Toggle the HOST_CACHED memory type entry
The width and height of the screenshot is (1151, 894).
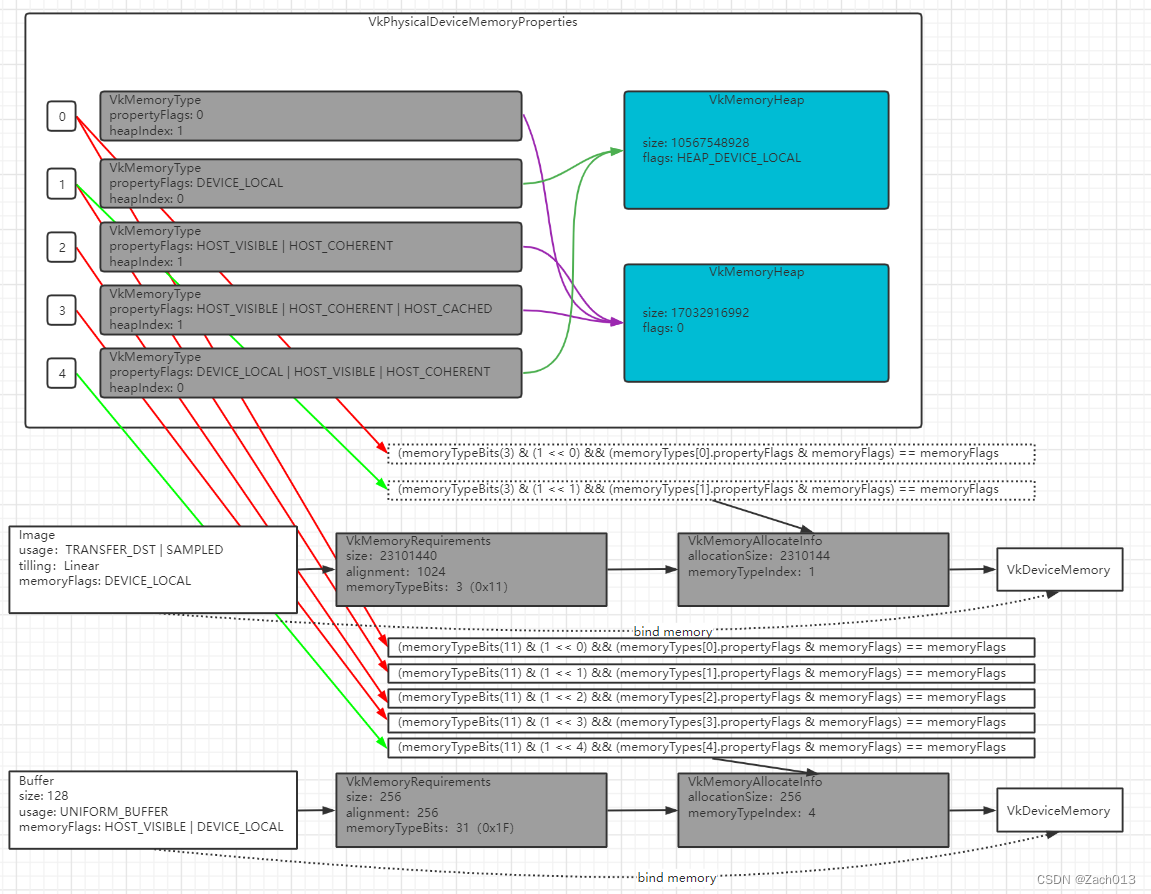tap(310, 310)
